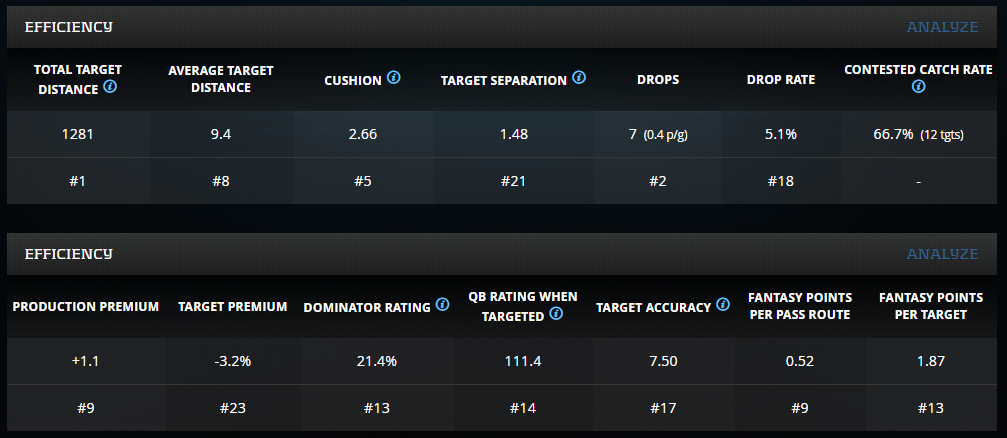
Task: Click Analyze in the Production Premium panel
Action: [942, 254]
